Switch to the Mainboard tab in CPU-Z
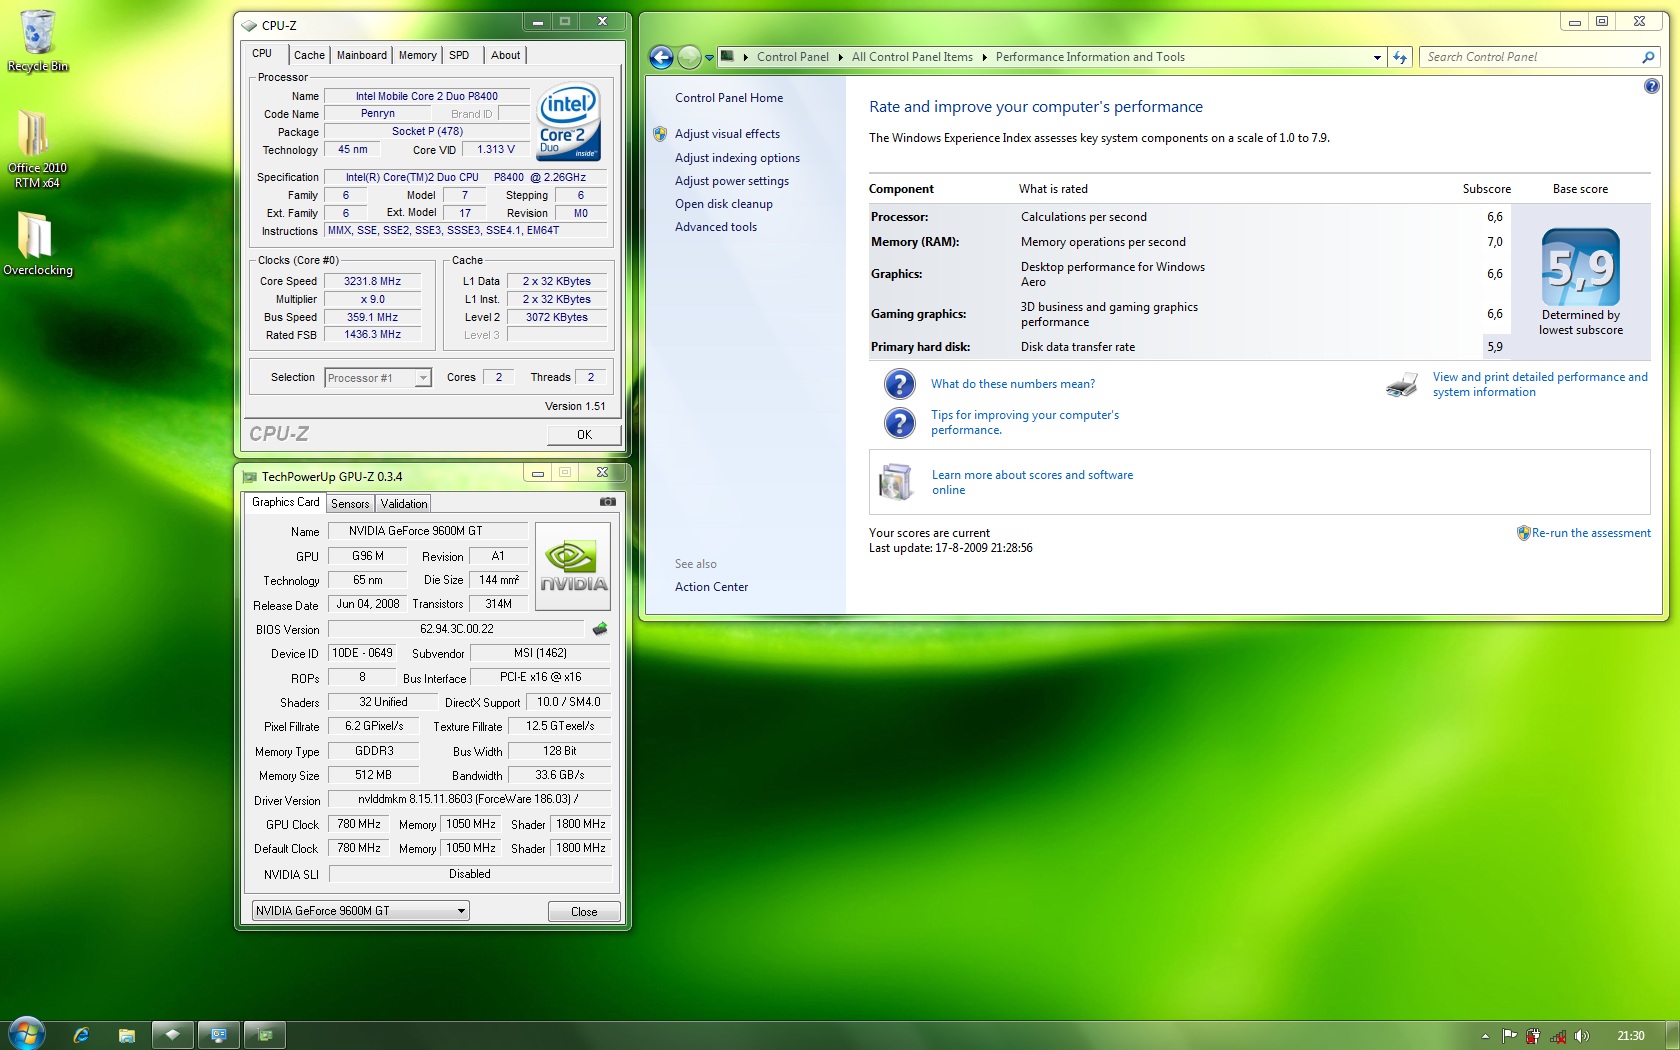The width and height of the screenshot is (1680, 1050). [362, 55]
